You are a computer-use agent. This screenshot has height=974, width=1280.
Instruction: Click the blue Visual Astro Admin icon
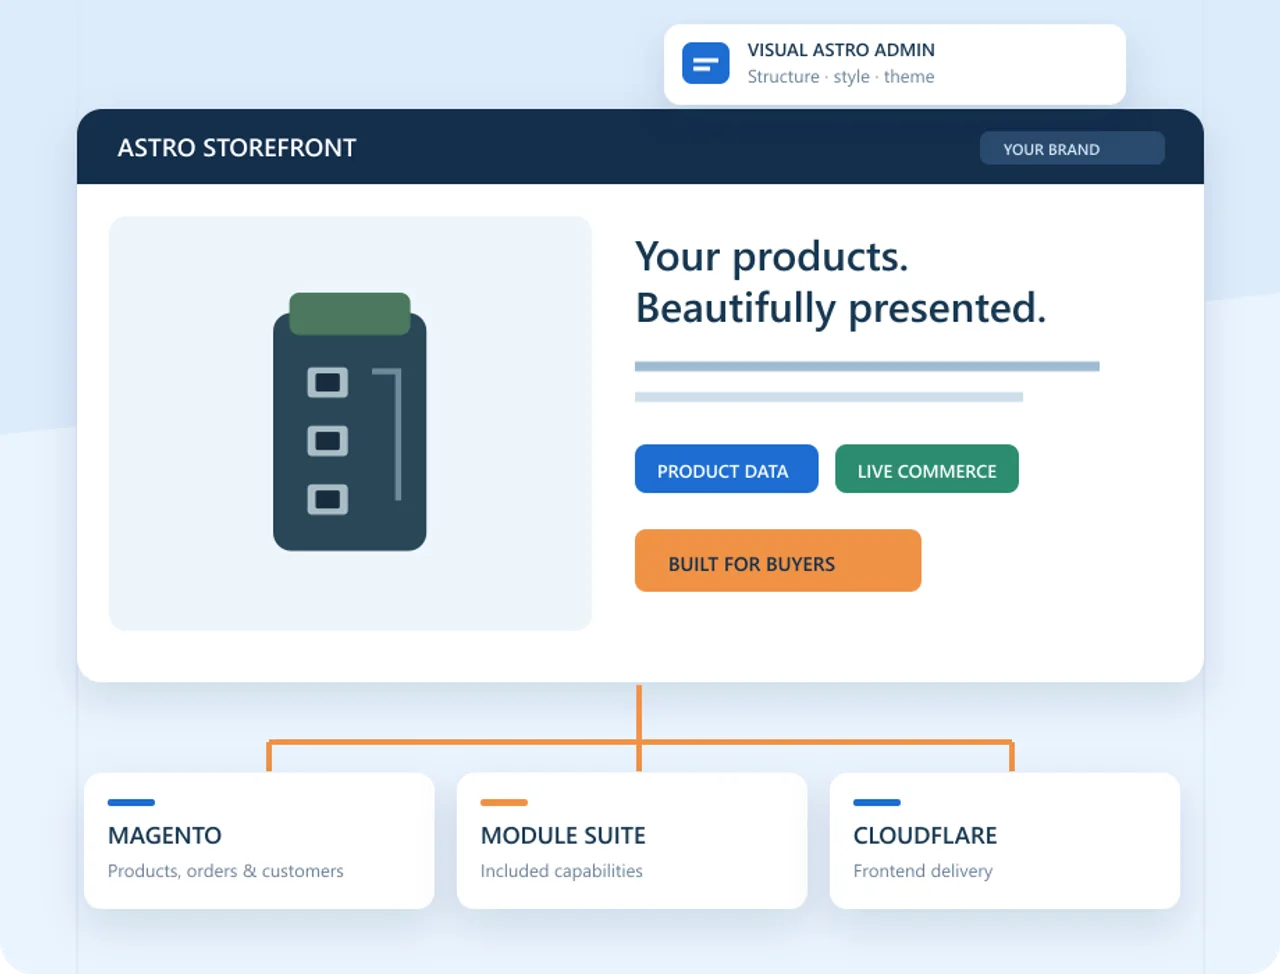[x=706, y=64]
